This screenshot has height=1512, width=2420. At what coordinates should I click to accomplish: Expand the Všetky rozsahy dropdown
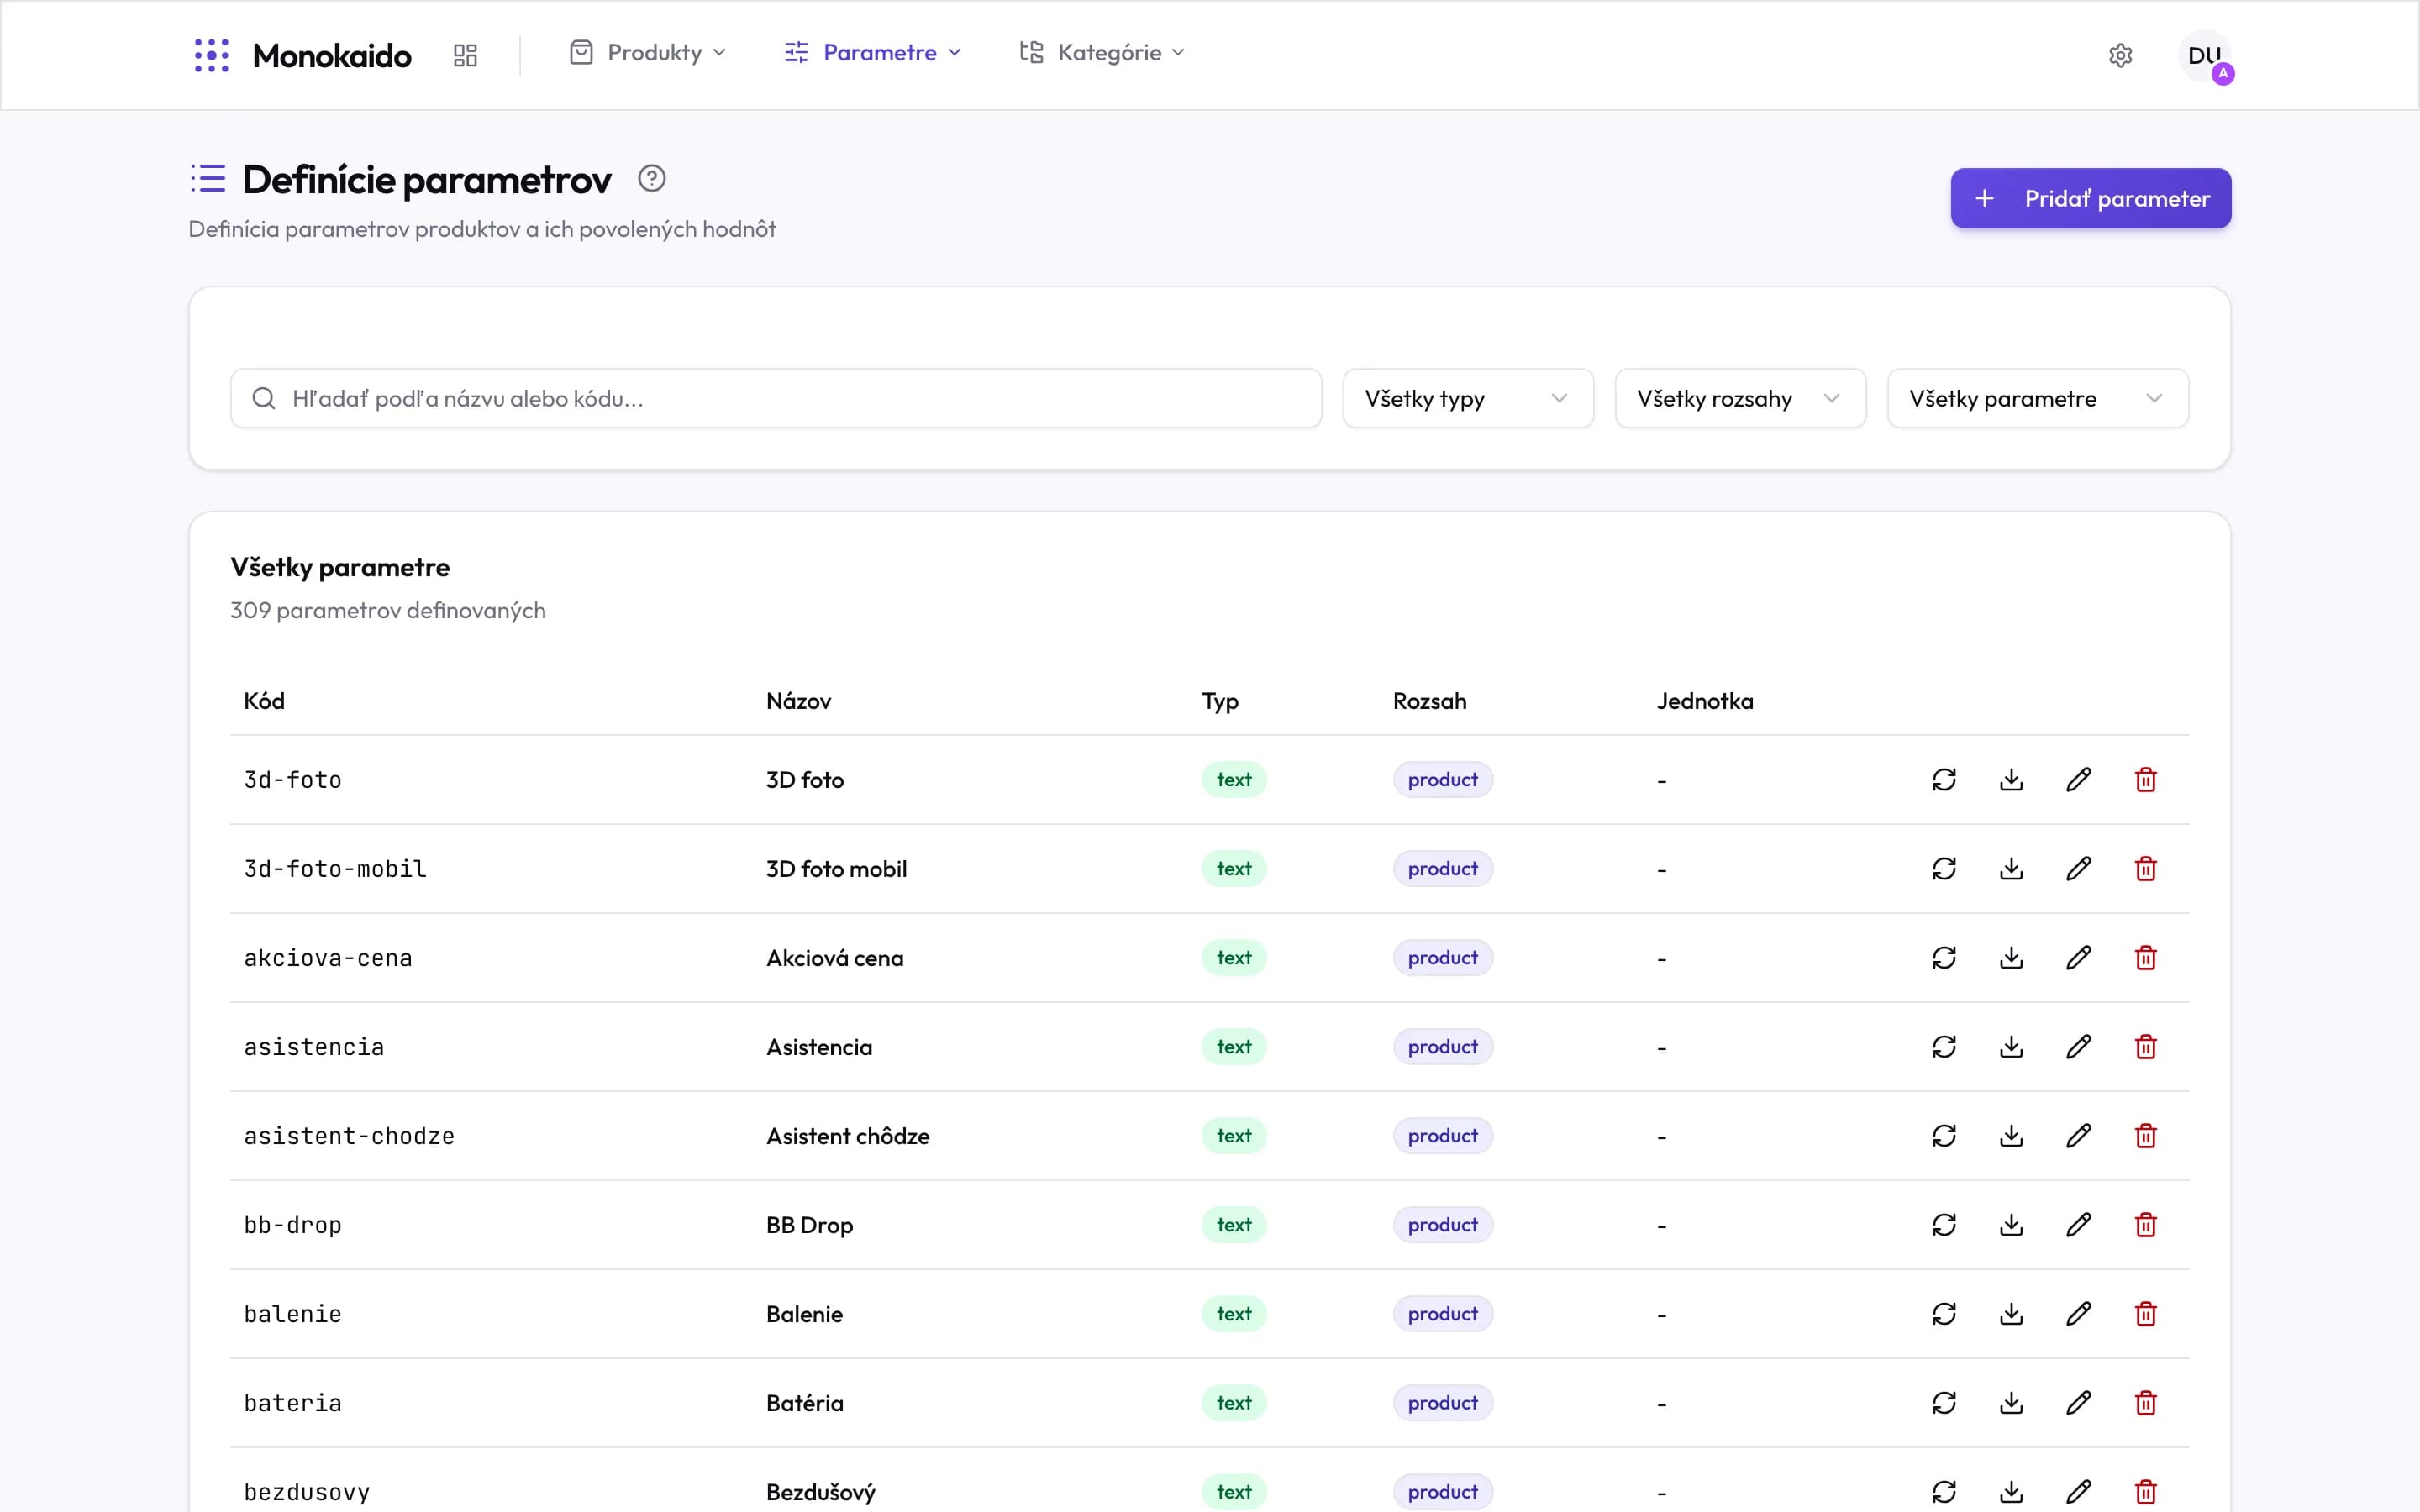click(x=1740, y=399)
